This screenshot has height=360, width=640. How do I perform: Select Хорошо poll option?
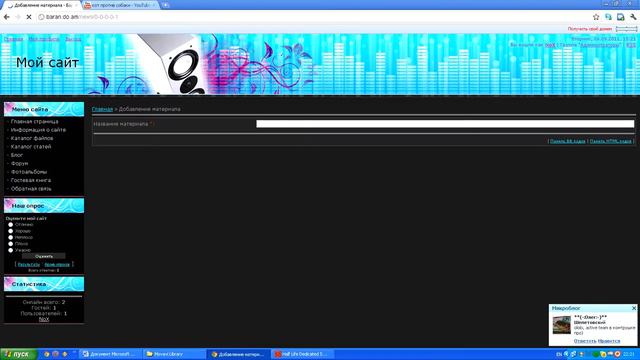click(11, 231)
